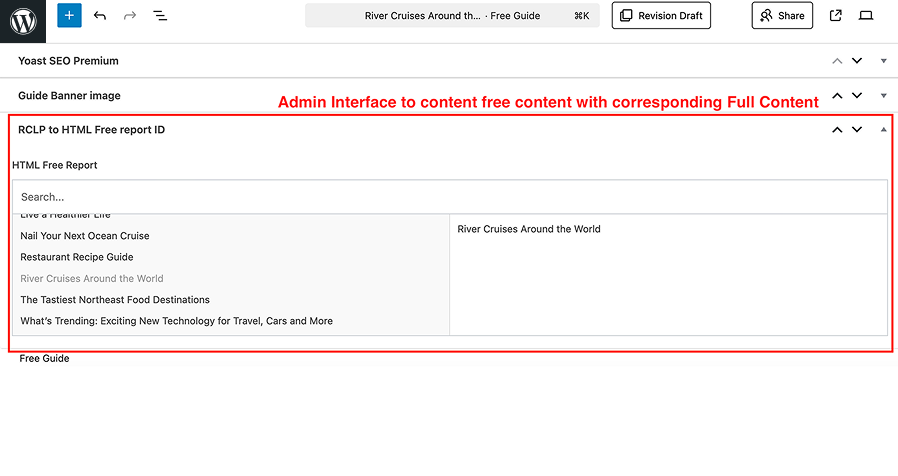Remove selected River Cruises Around the World

point(529,229)
